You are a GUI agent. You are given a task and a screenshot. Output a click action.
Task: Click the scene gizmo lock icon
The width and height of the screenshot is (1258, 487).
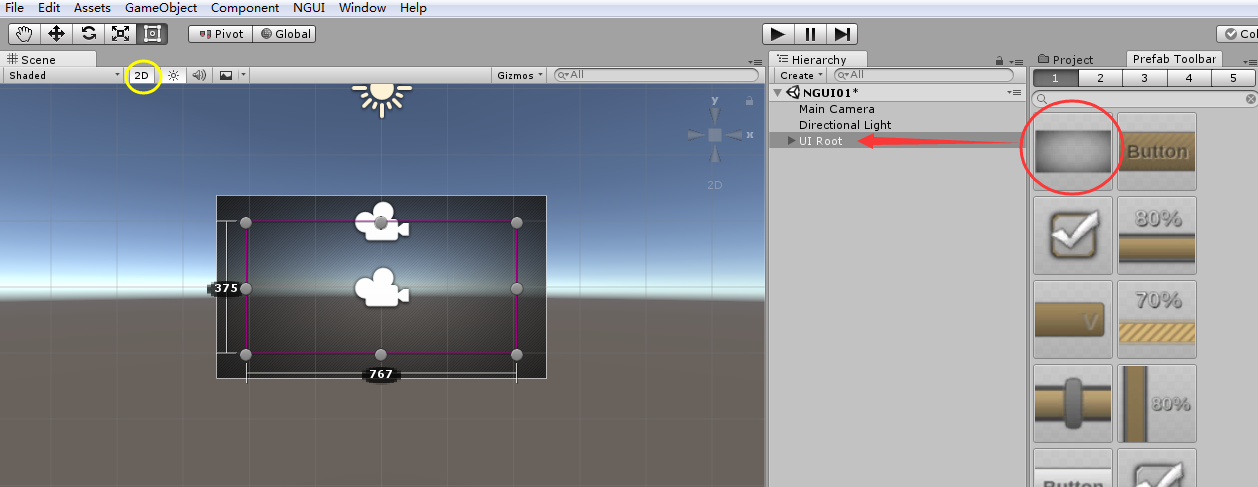tap(749, 100)
